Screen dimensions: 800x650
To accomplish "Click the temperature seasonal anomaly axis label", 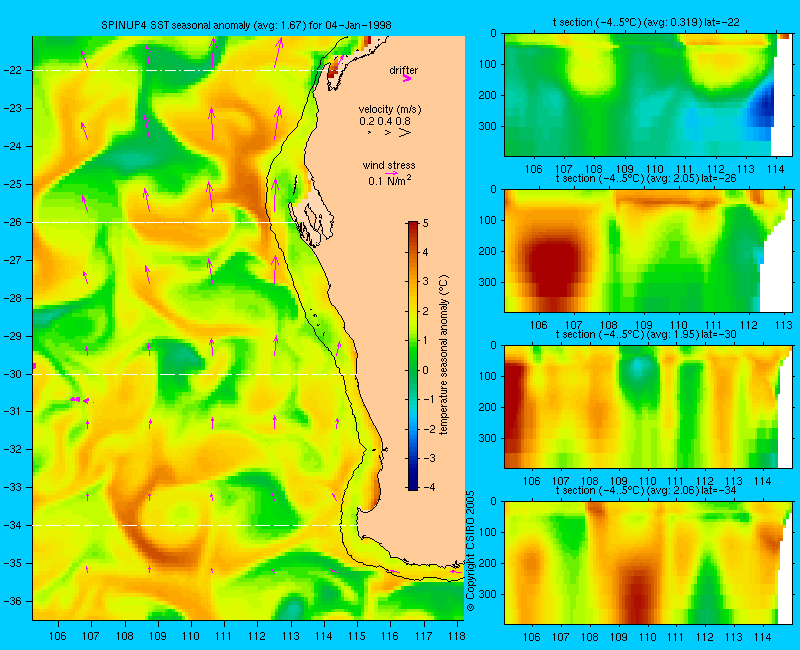I will click(443, 355).
